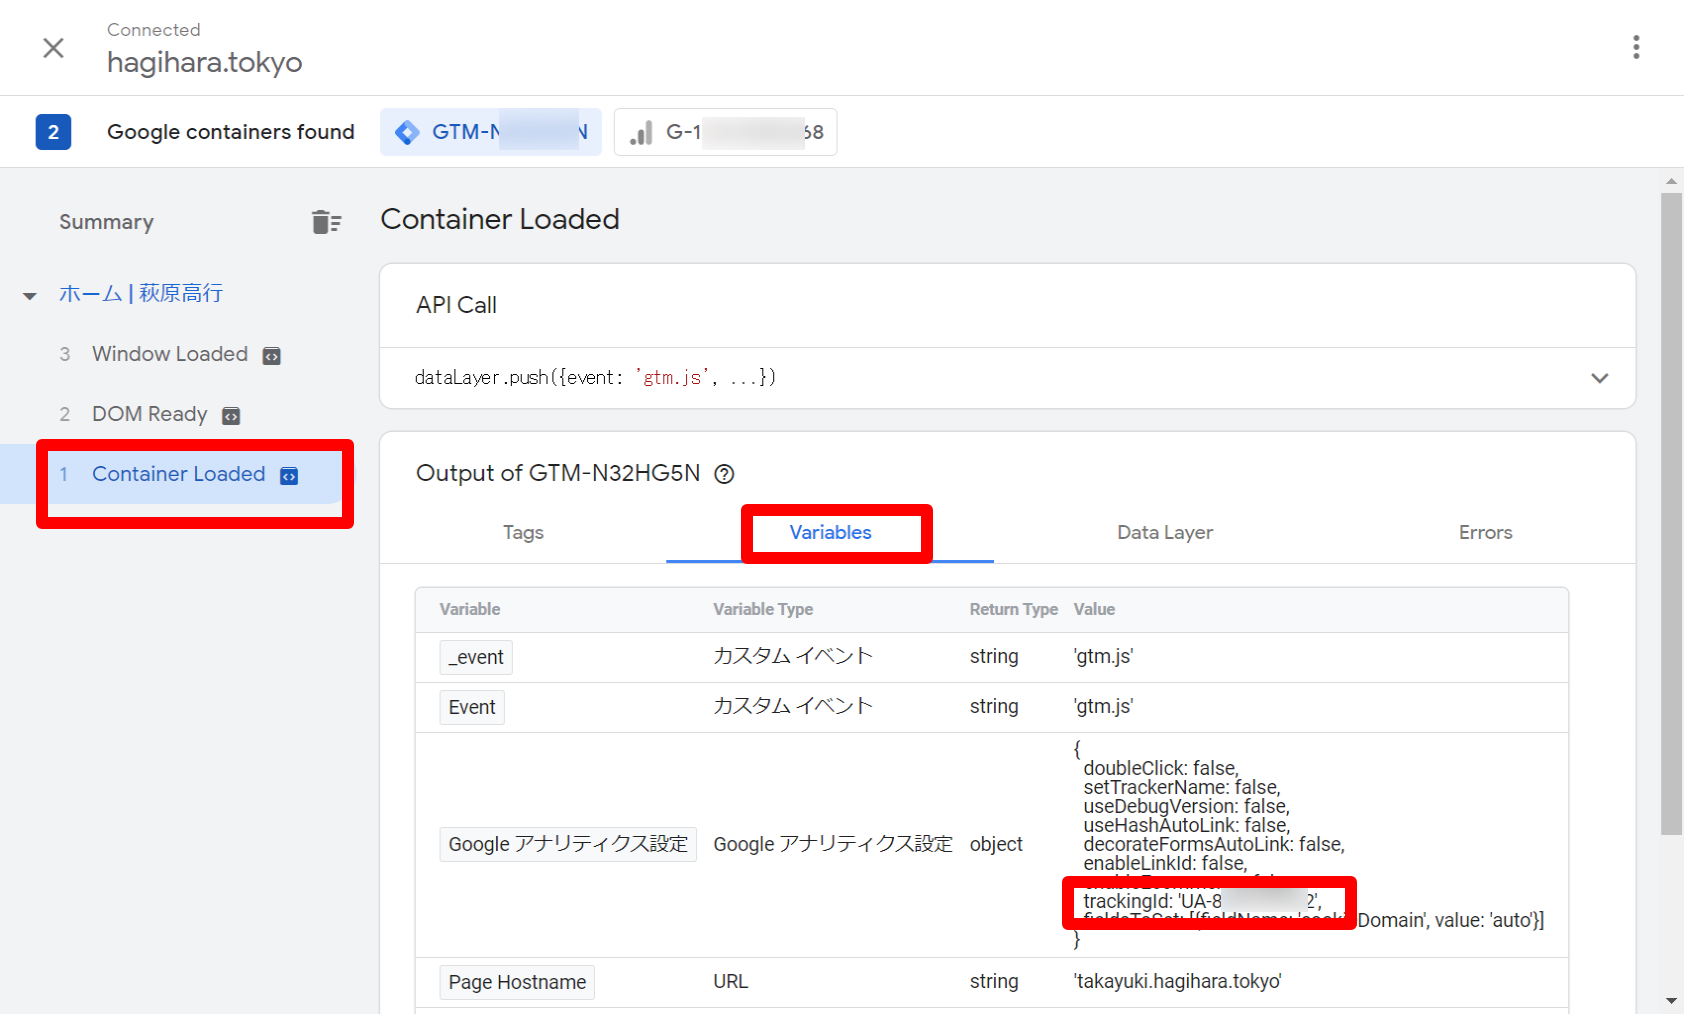This screenshot has height=1014, width=1684.
Task: Click the trackingId value line
Action: point(1203,901)
